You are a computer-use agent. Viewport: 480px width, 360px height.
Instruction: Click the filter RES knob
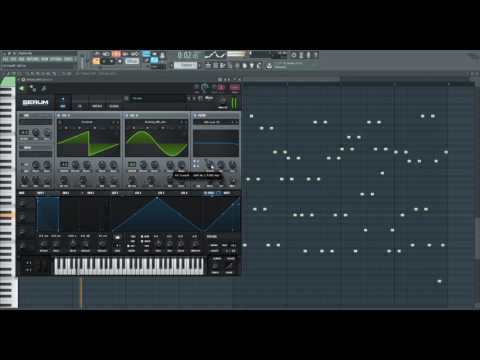point(221,164)
